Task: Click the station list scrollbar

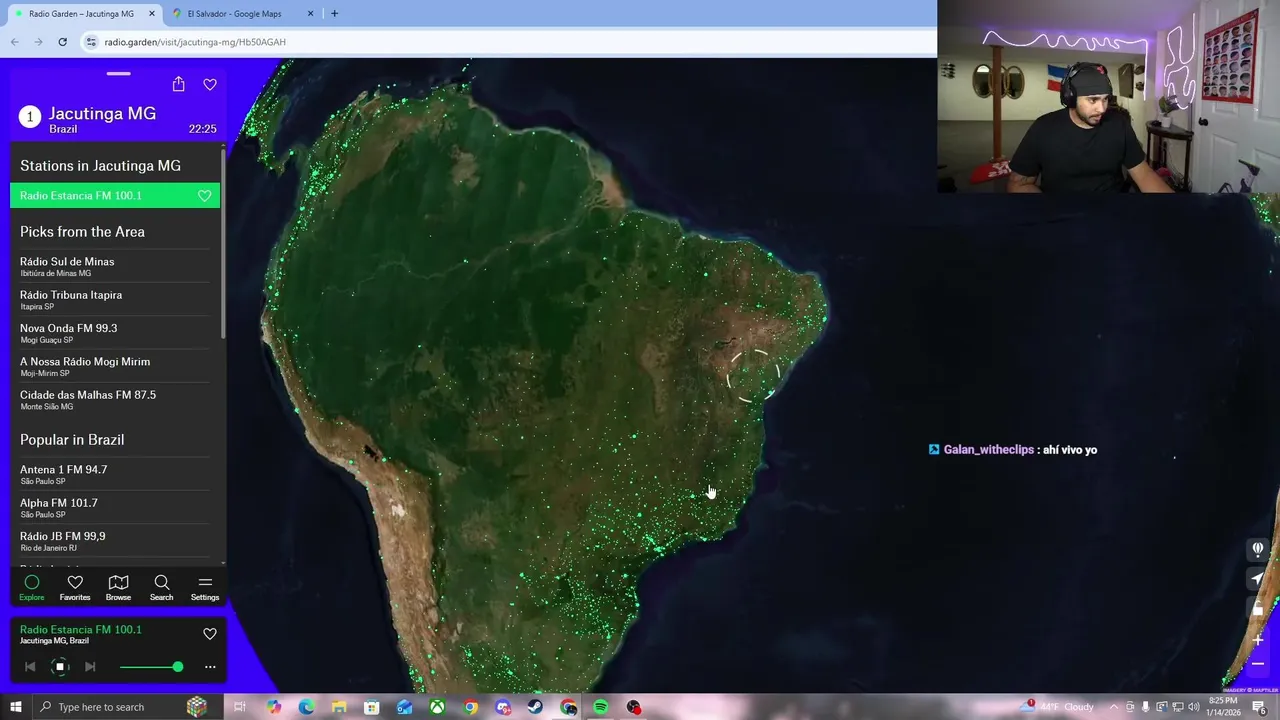Action: coord(223,245)
